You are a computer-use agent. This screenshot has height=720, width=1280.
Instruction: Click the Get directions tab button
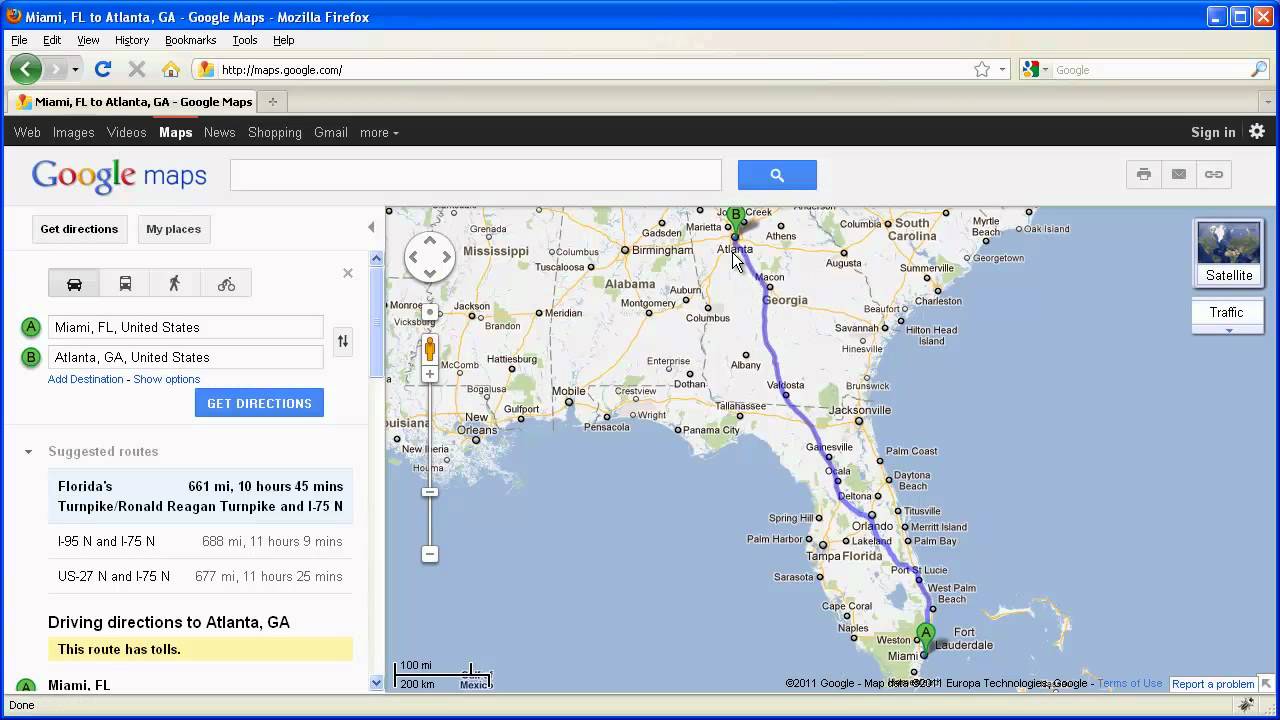click(x=79, y=229)
